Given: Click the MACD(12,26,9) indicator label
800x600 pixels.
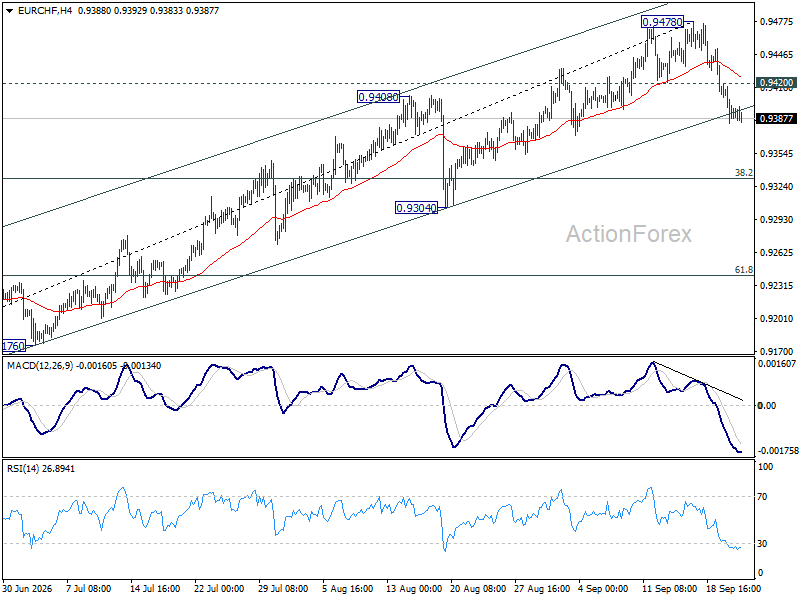Looking at the screenshot, I should 40,366.
